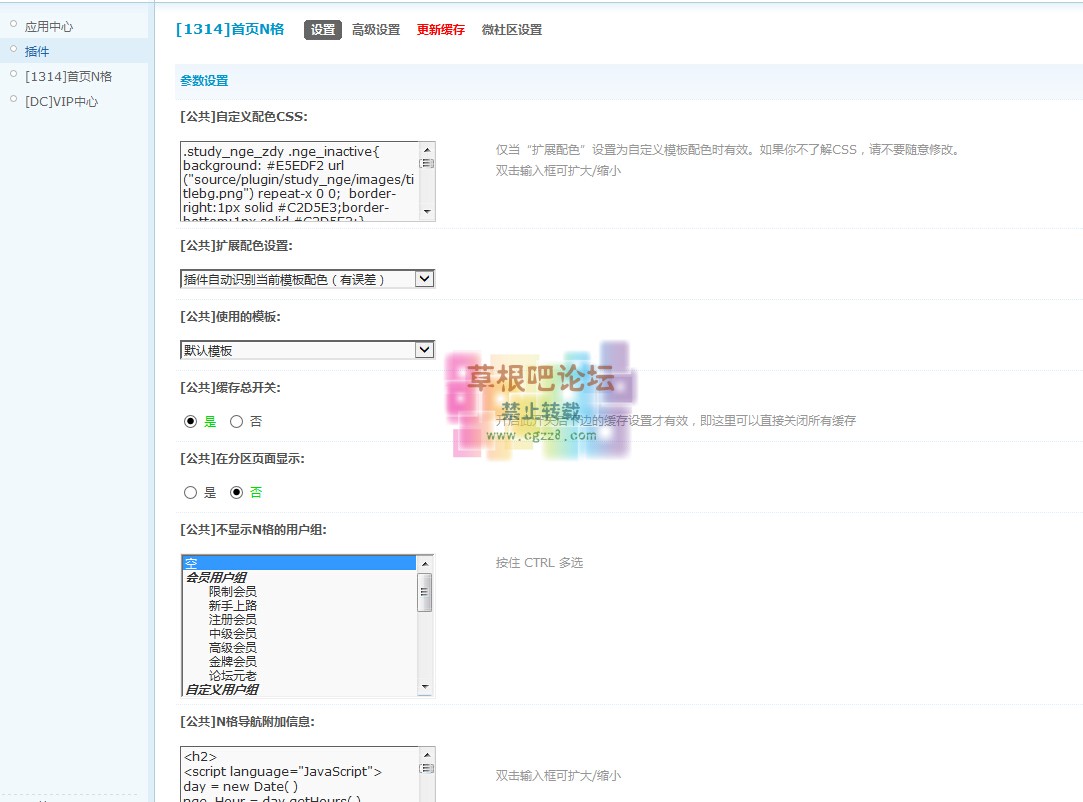This screenshot has width=1083, height=802.
Task: Expand the 扩展配色设置 dropdown
Action: click(307, 279)
